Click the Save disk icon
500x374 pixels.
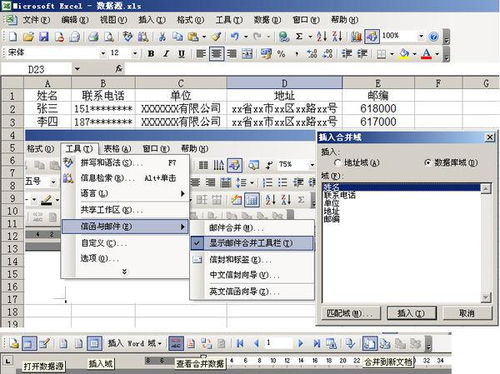pyautogui.click(x=44, y=36)
